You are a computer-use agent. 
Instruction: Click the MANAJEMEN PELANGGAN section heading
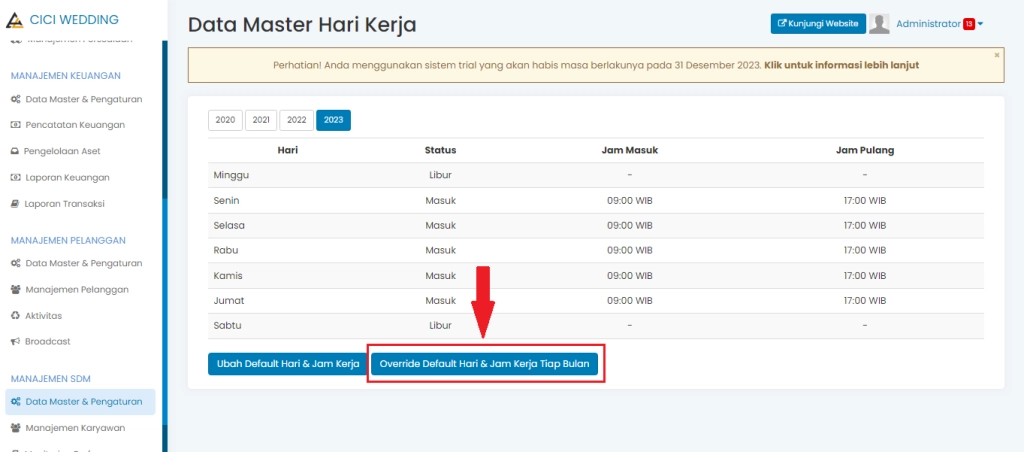coord(68,240)
